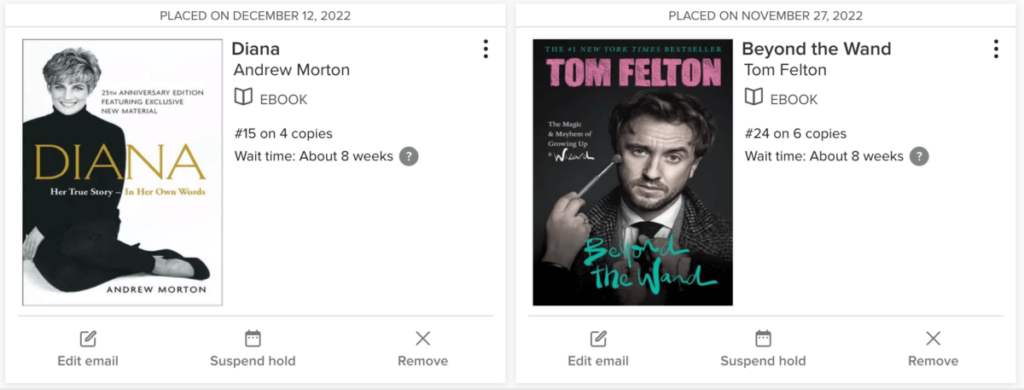1024x390 pixels.
Task: Open the Diana book title link
Action: tap(256, 49)
